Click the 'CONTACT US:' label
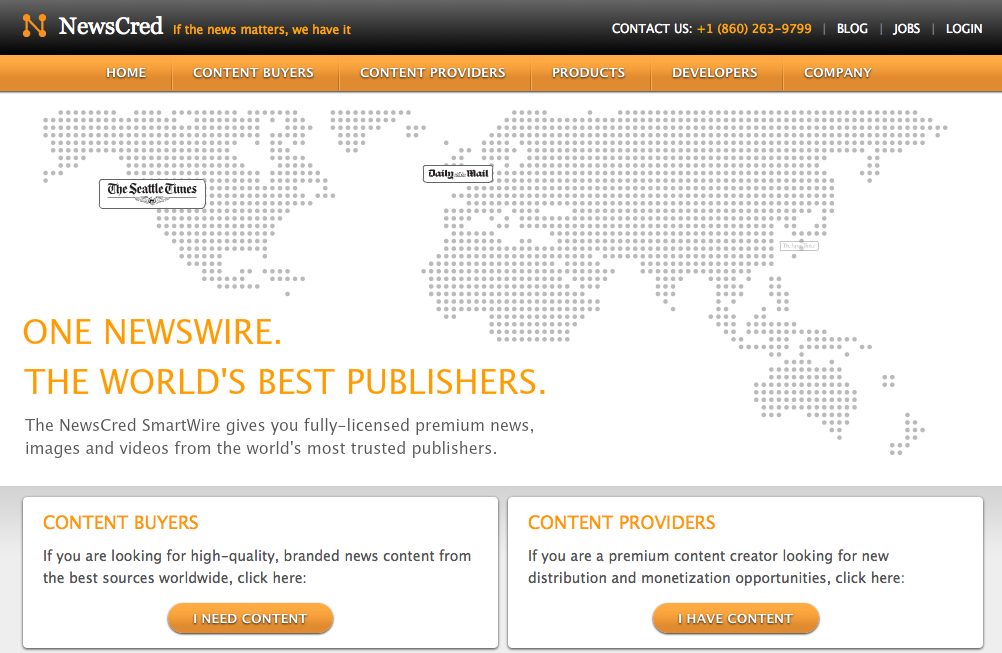The width and height of the screenshot is (1002, 653). click(652, 29)
